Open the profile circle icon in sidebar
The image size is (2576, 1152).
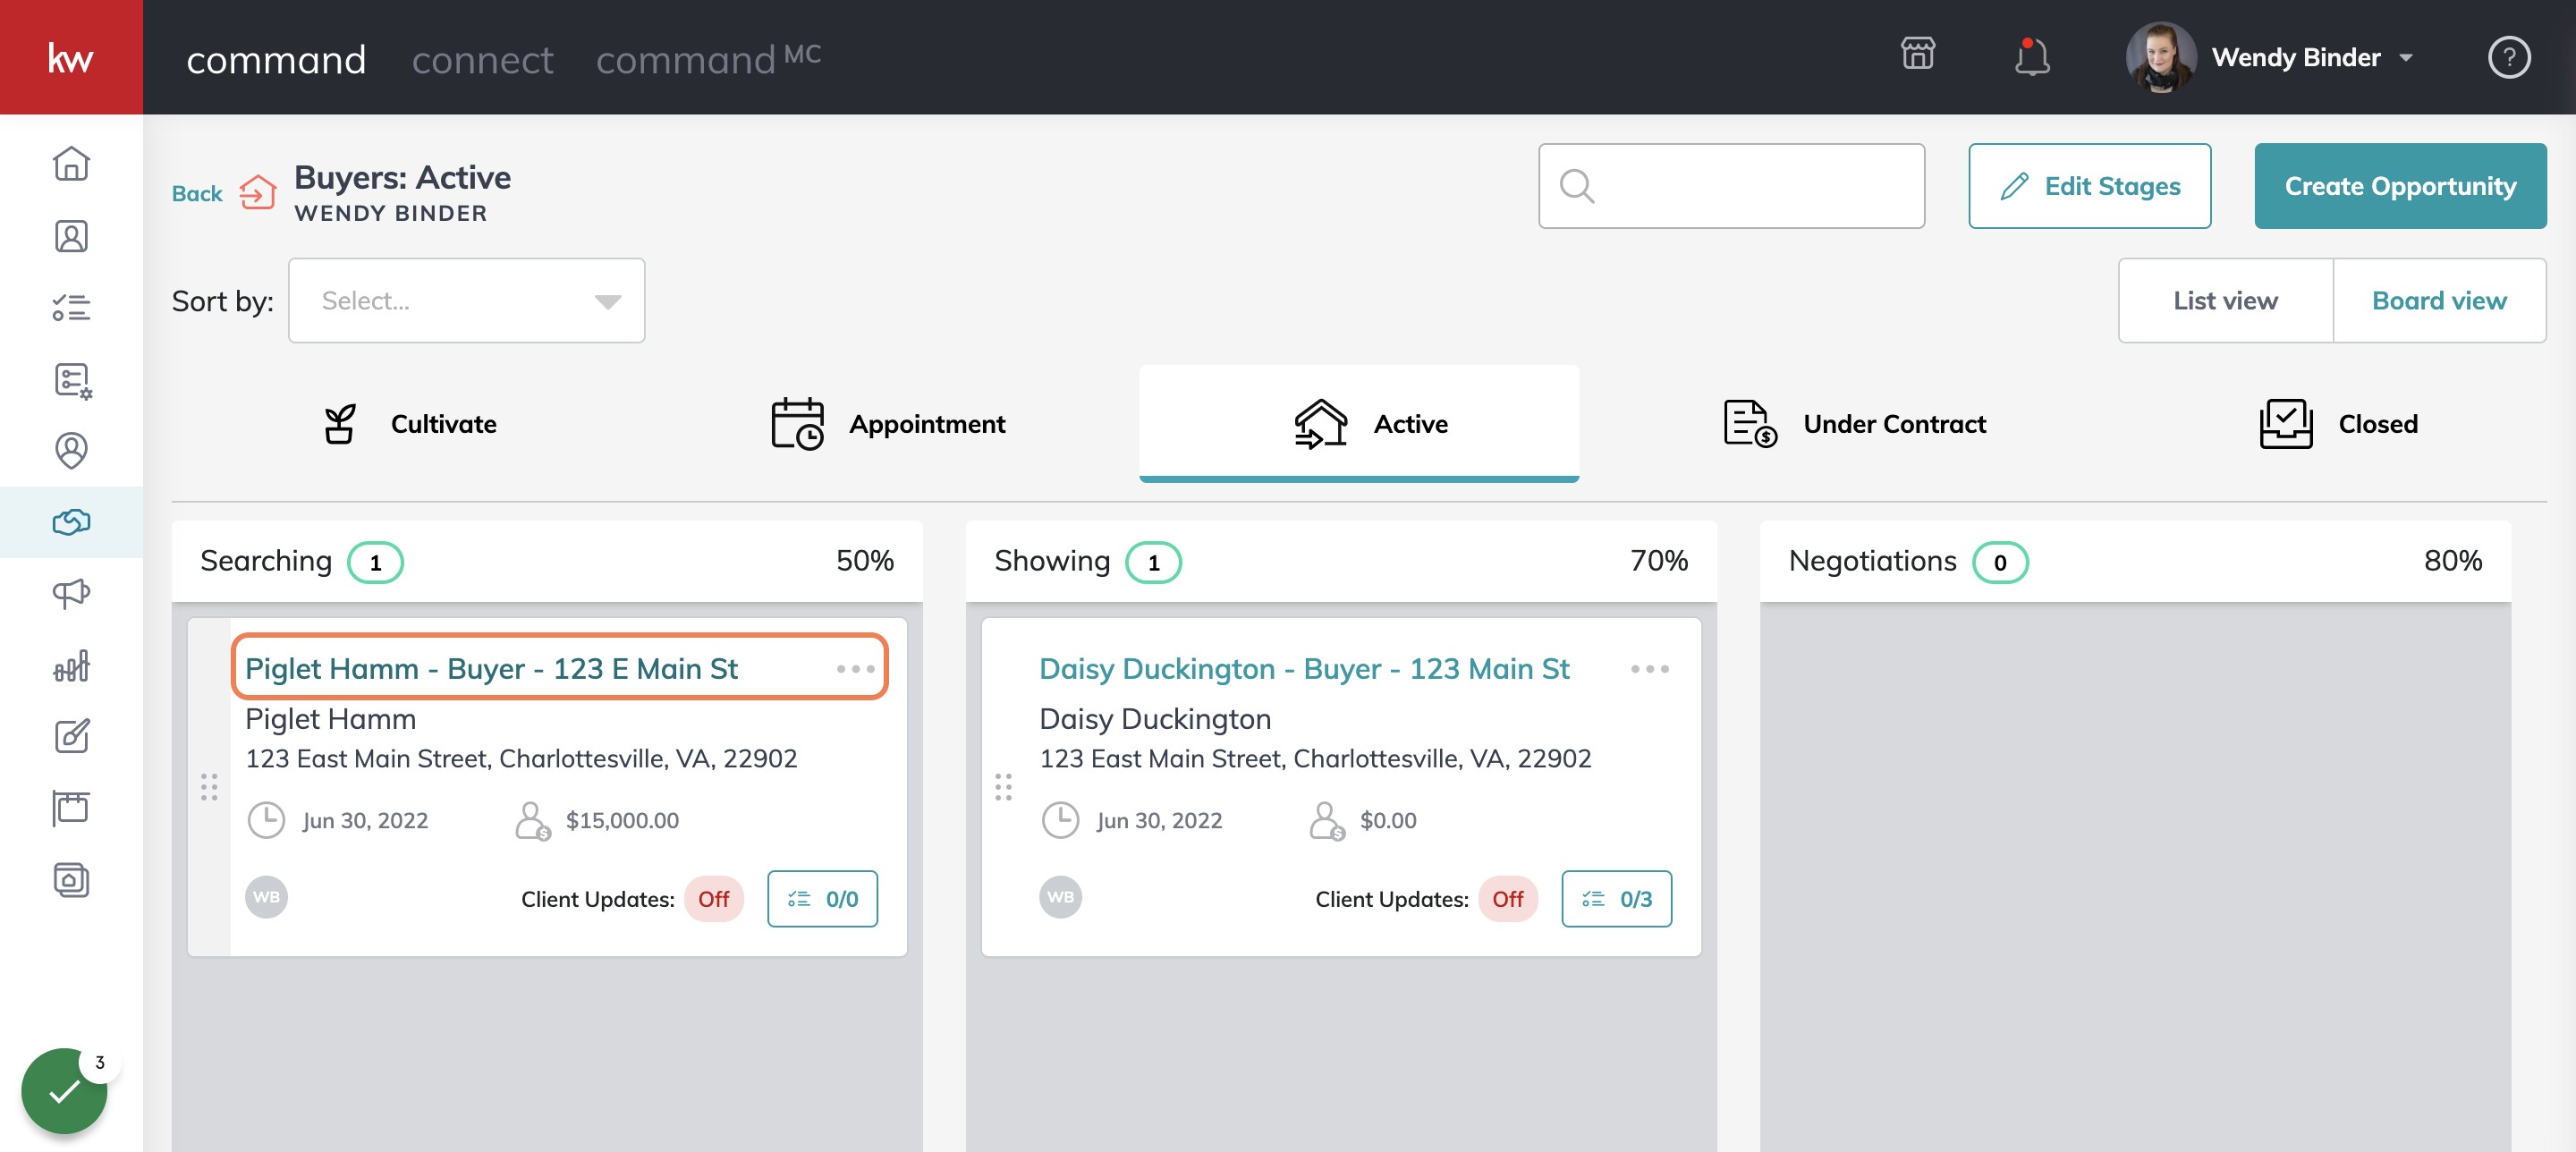[x=71, y=450]
